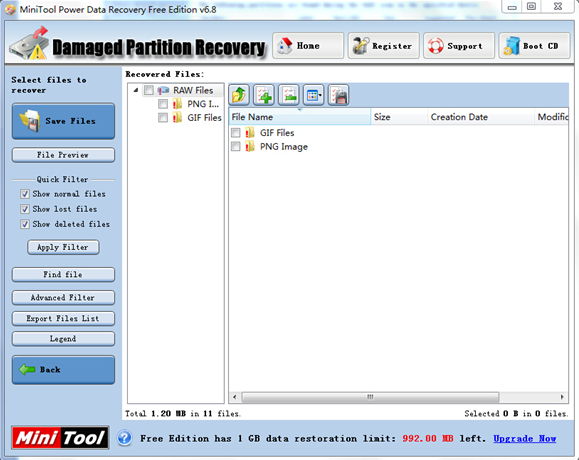Open the Advanced Filter button
The width and height of the screenshot is (579, 460).
pos(63,298)
